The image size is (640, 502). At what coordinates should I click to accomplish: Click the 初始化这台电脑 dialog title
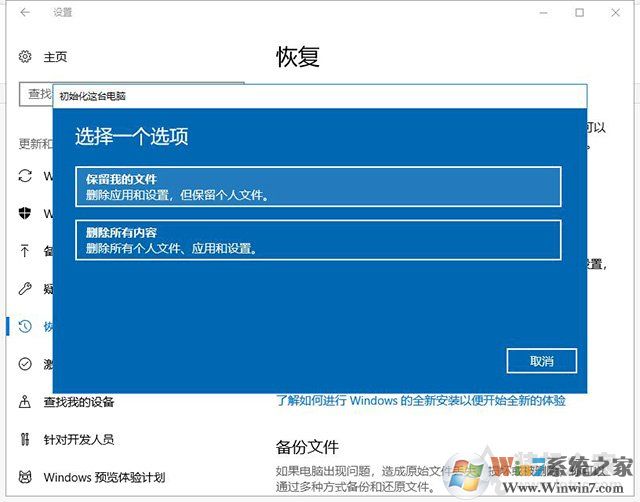(93, 96)
